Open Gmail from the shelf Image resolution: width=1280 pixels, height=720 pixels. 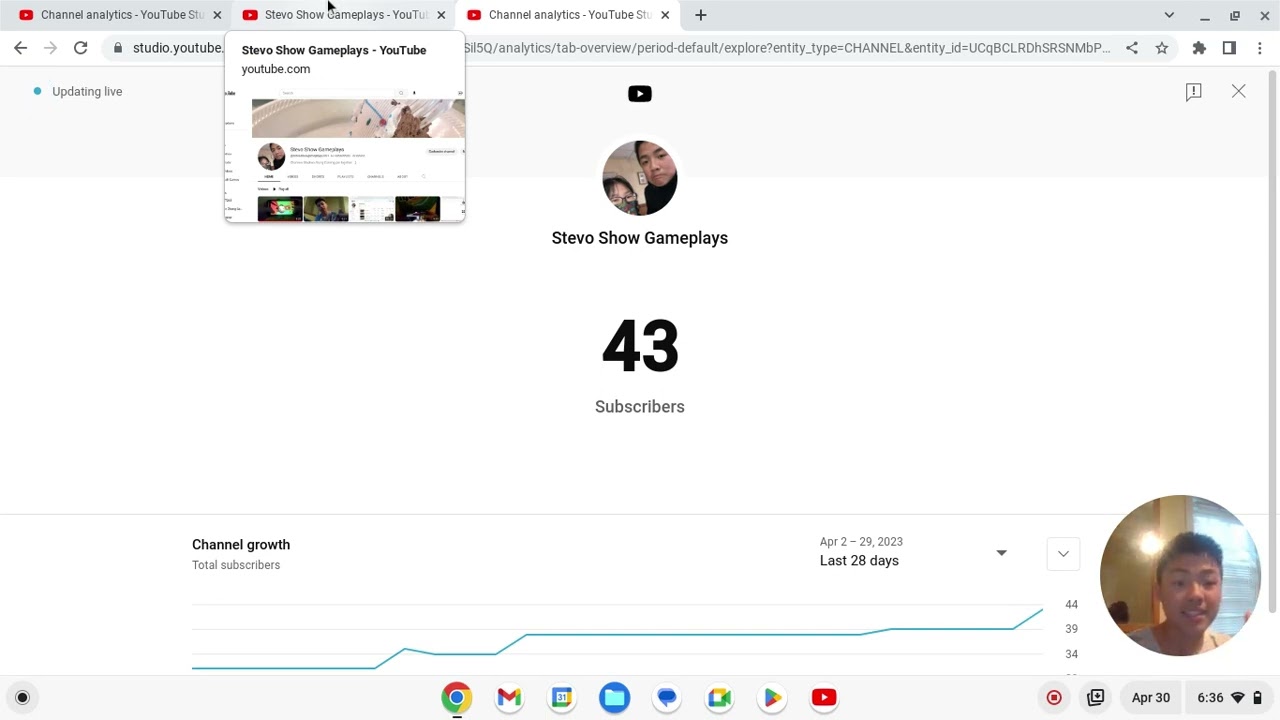click(x=510, y=698)
